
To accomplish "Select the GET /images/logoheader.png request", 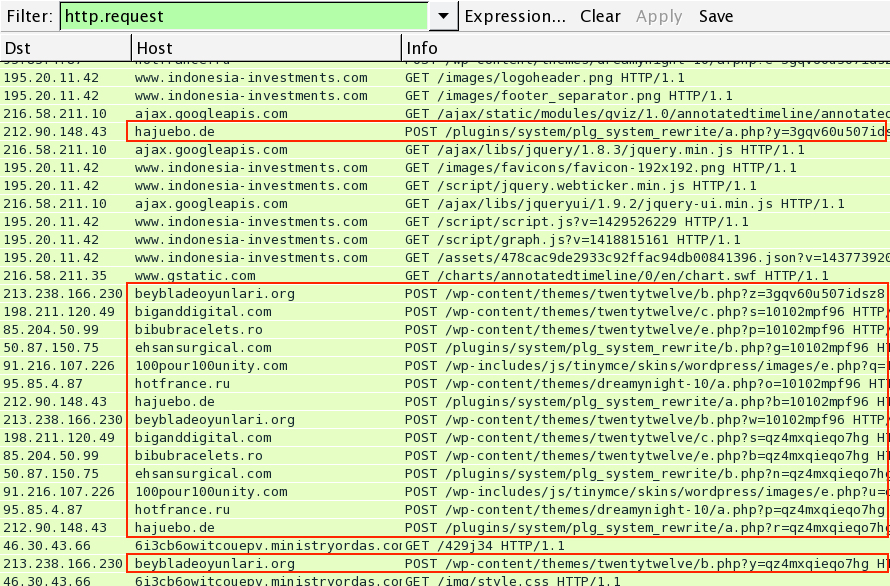I will pyautogui.click(x=445, y=78).
